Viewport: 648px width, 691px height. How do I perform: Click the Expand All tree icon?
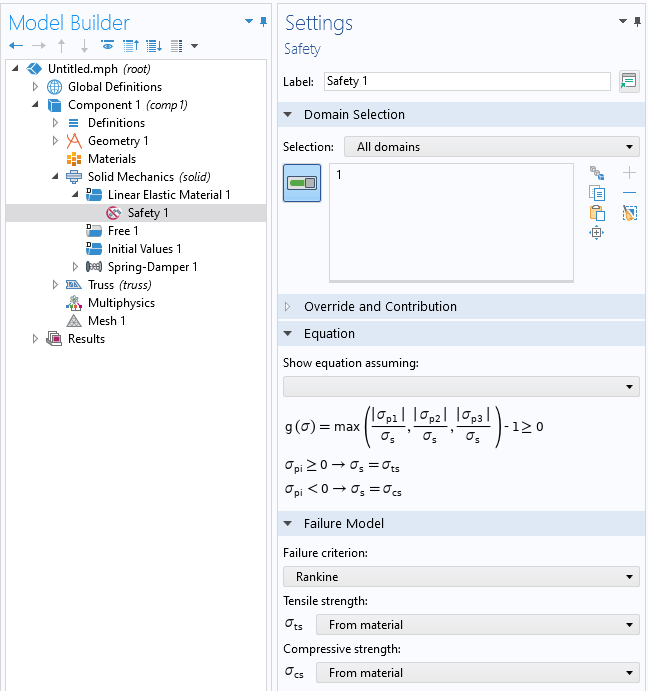153,45
